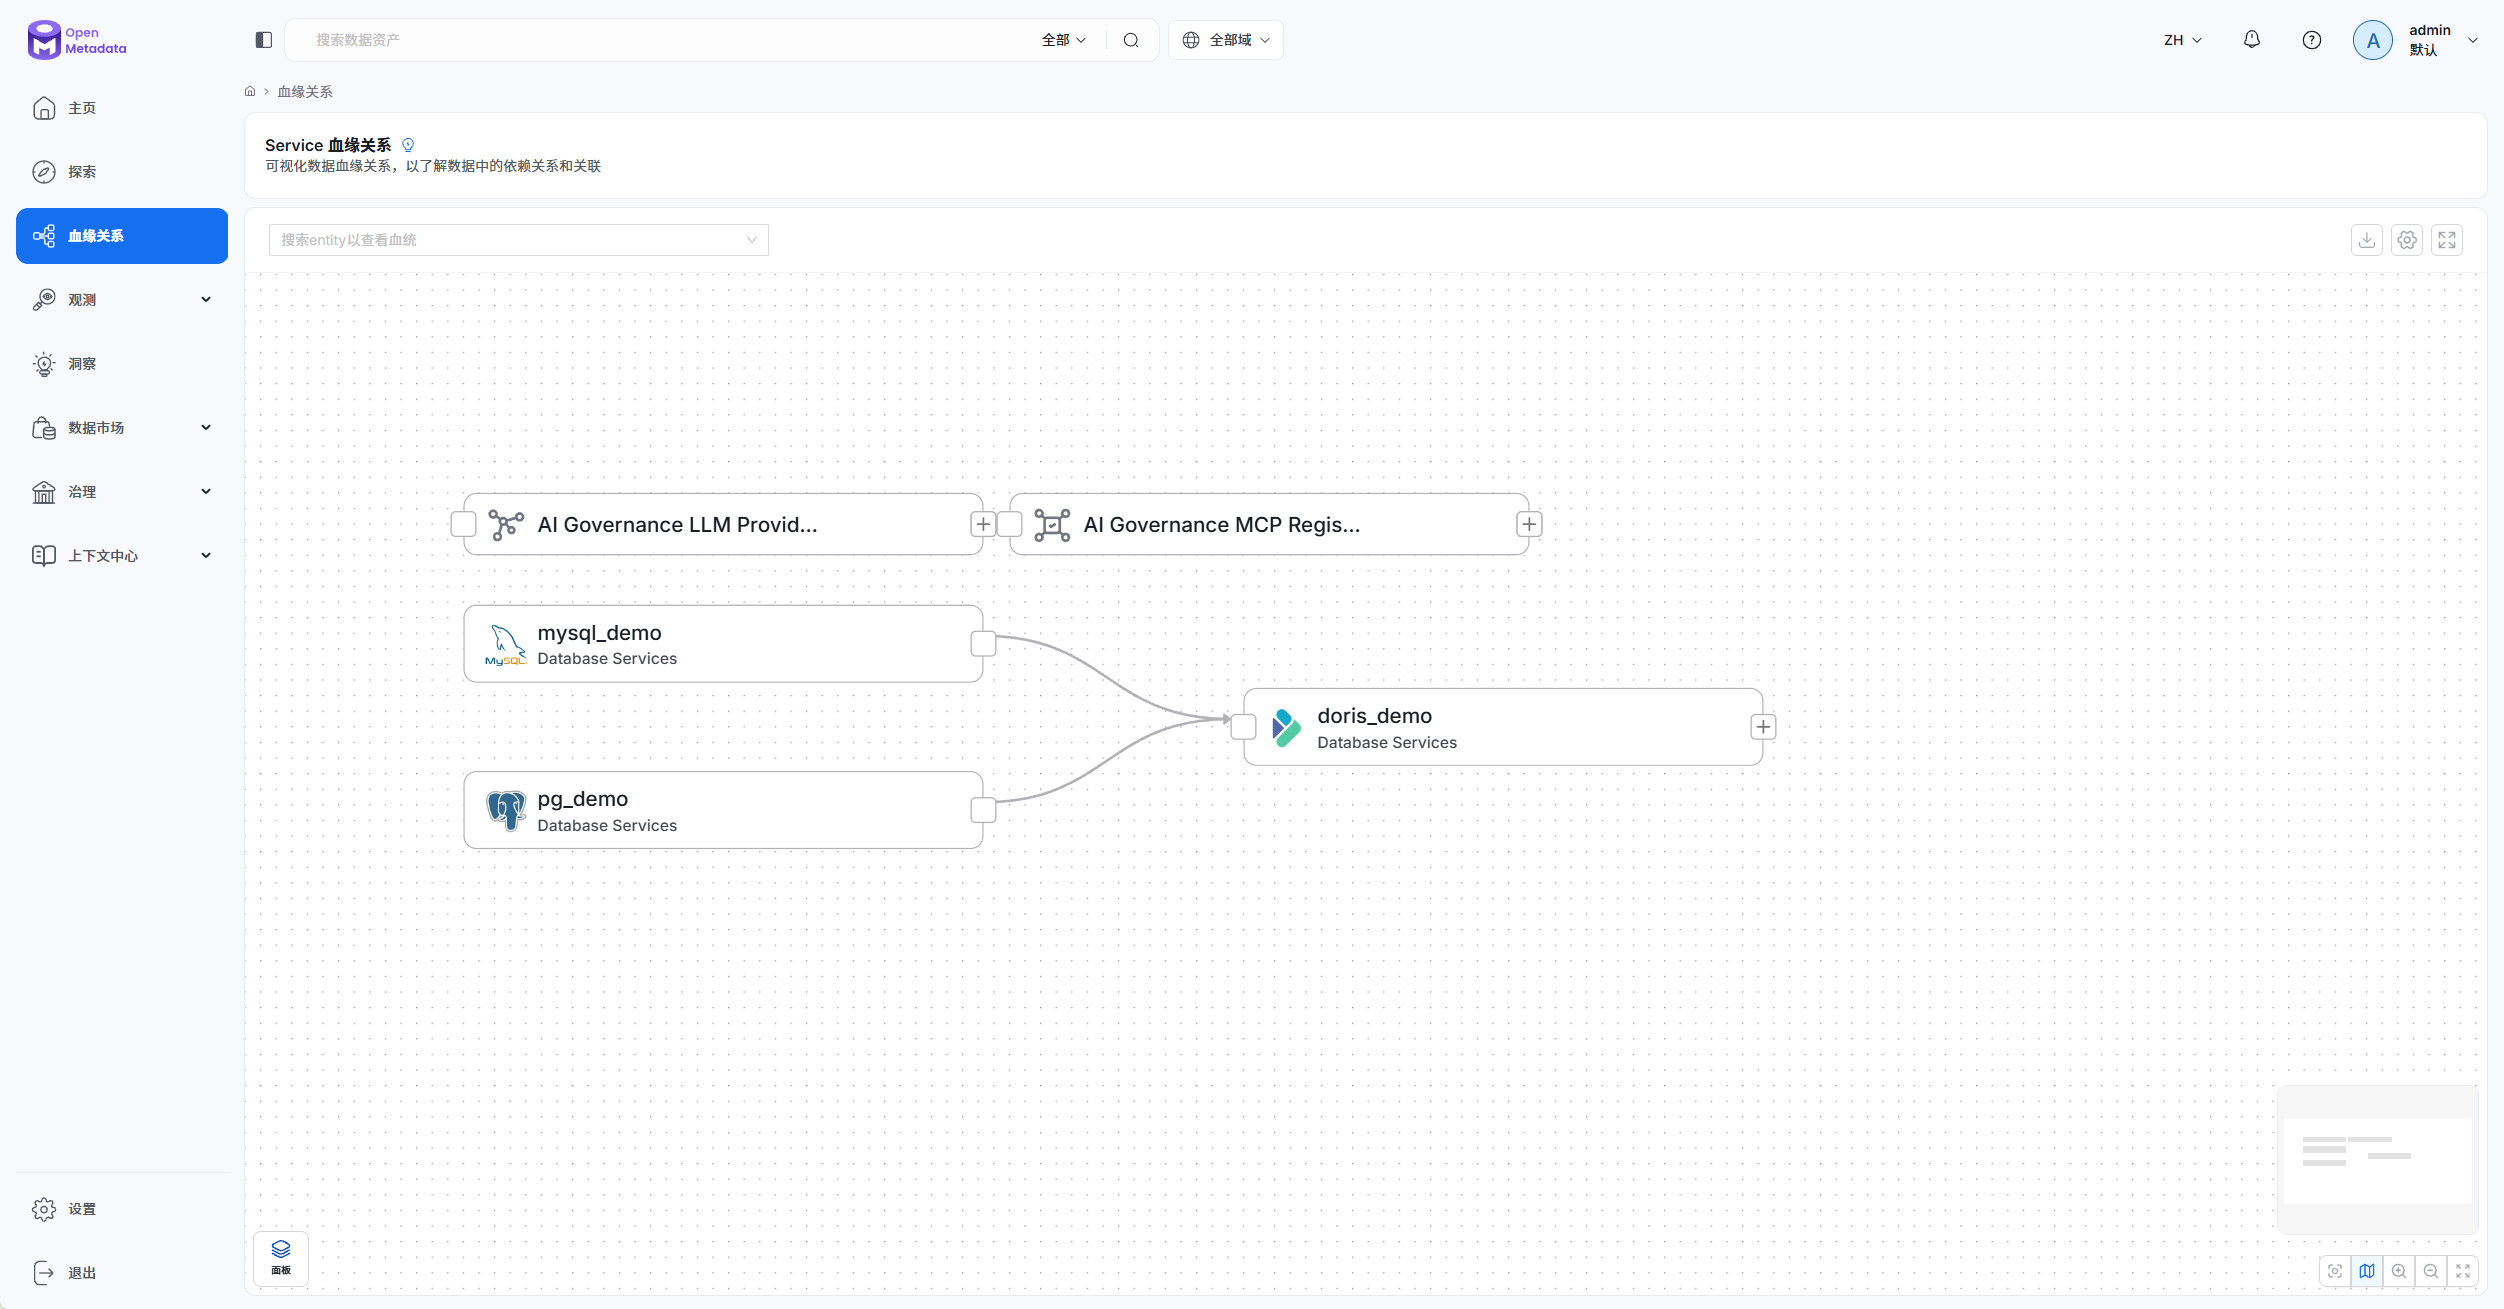
Task: Toggle the minimap map icon
Action: [x=2367, y=1271]
